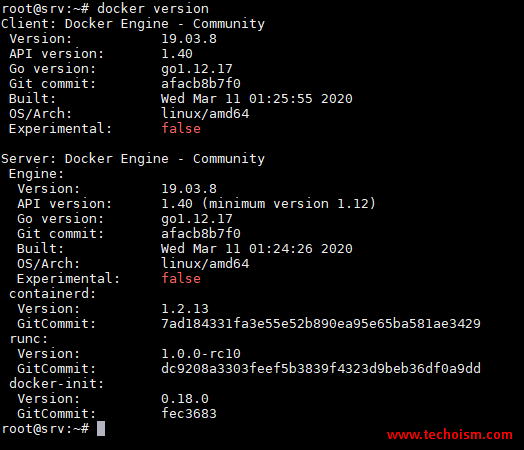
Task: Click the red 'false' value under Client Experimental
Action: (x=181, y=129)
